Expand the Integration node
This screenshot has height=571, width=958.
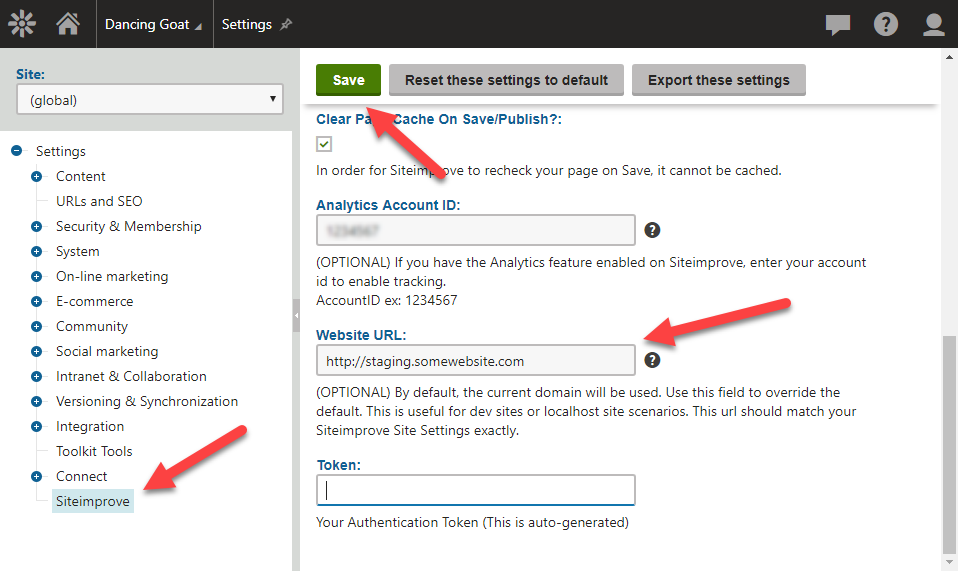[x=37, y=426]
